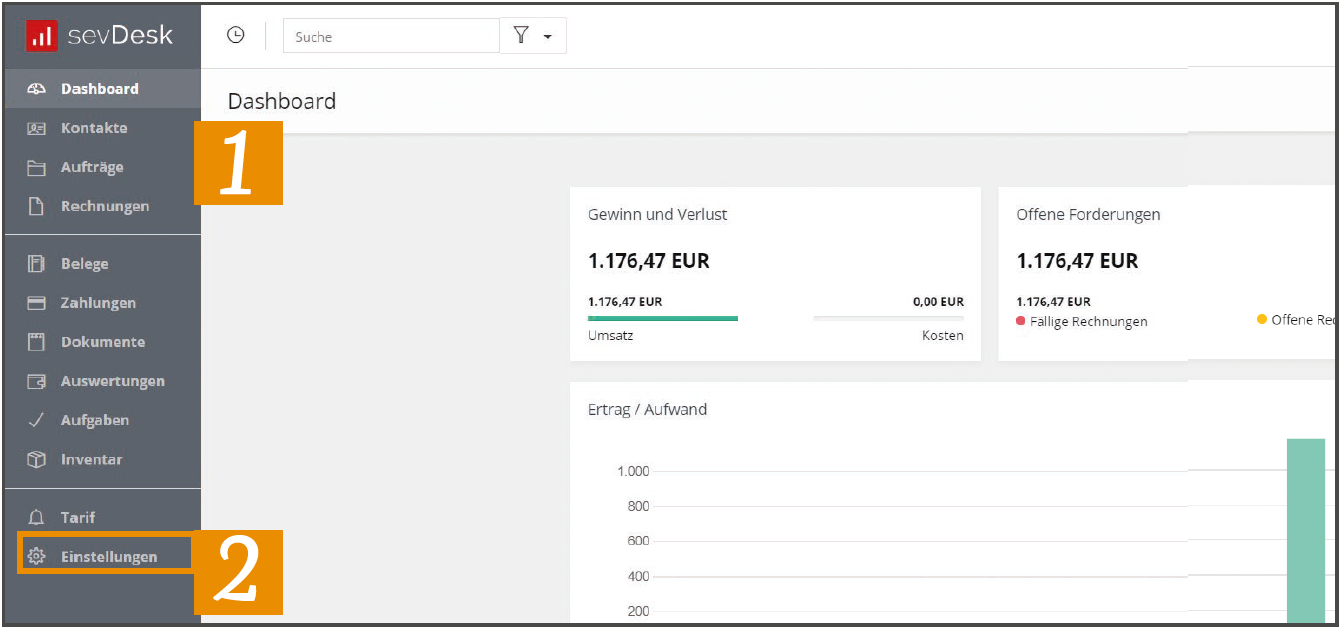This screenshot has height=628, width=1340.
Task: Click the Dashboard page heading
Action: click(282, 101)
